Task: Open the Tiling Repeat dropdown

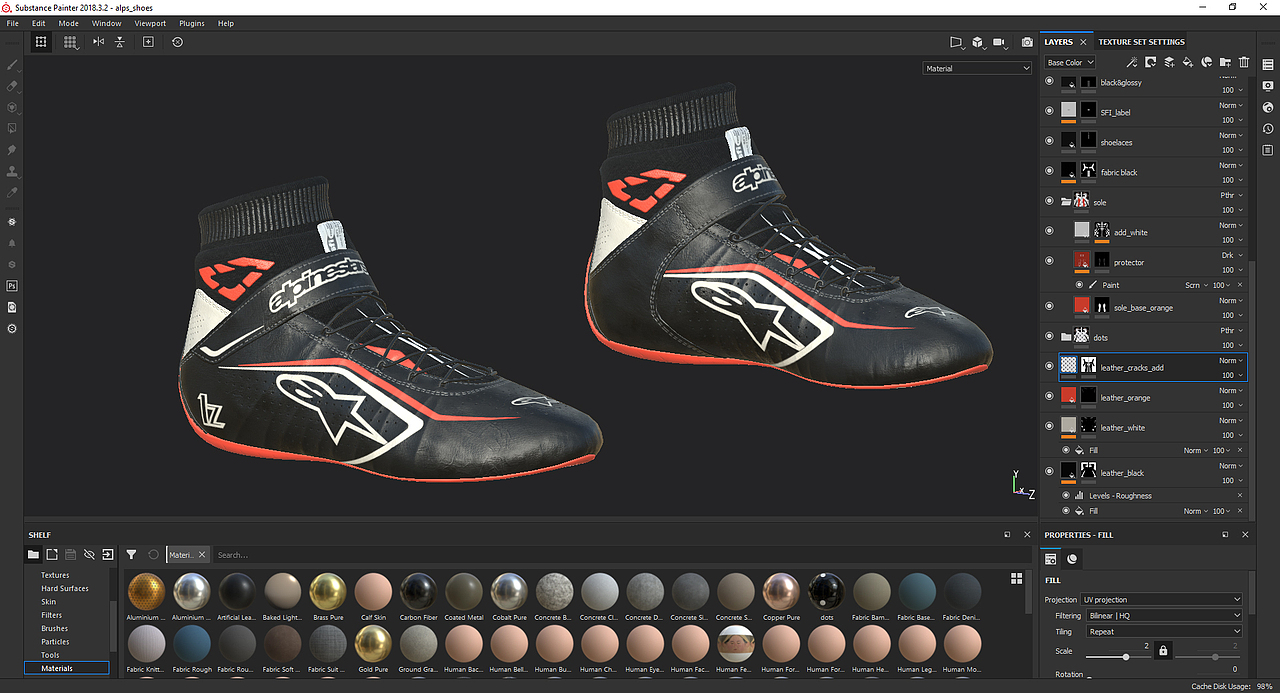Action: [1164, 632]
